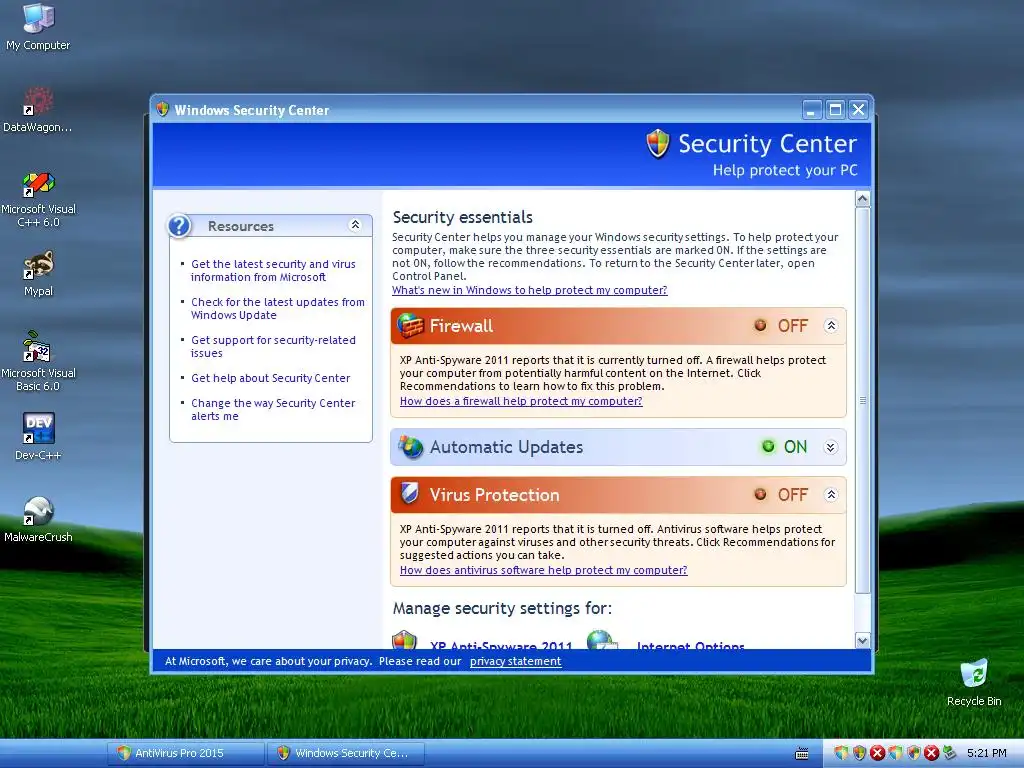Click the 'Help protect your PC' tagline
This screenshot has width=1024, height=768.
pyautogui.click(x=785, y=170)
